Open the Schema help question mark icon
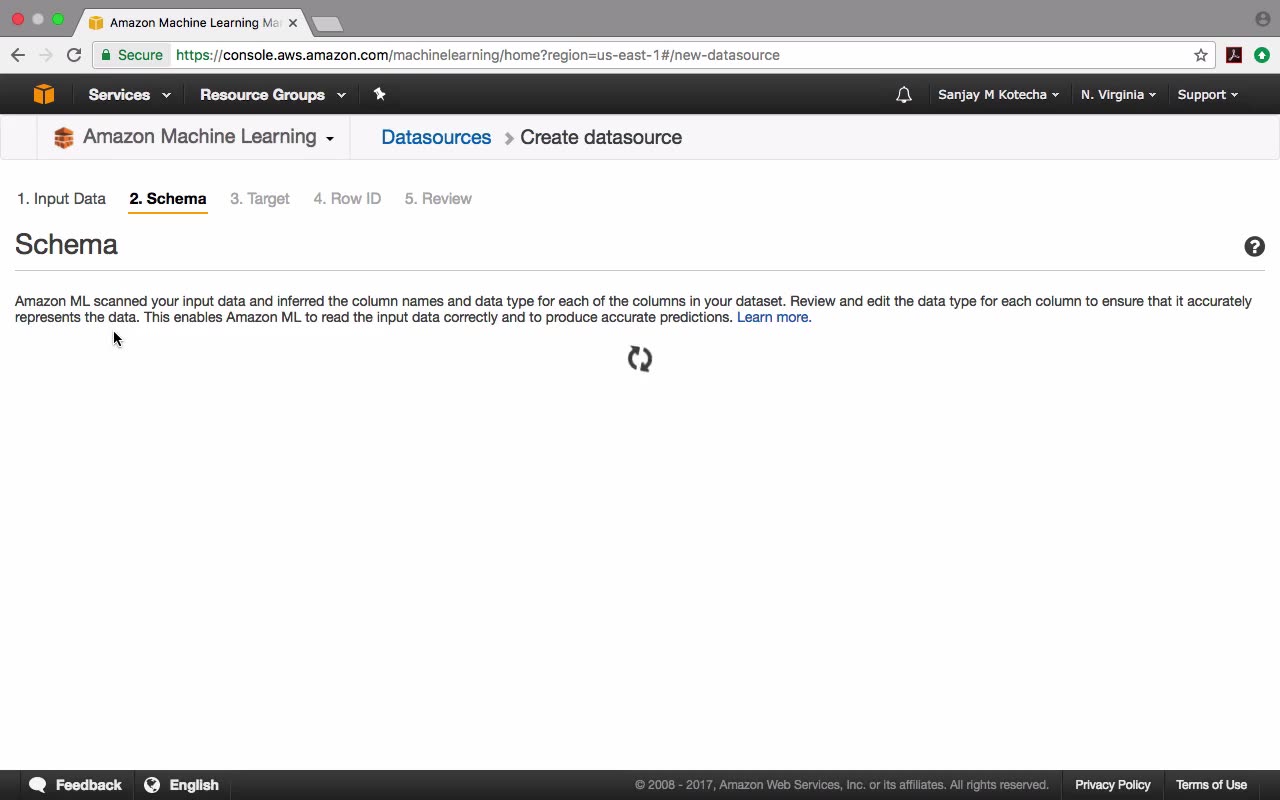This screenshot has width=1280, height=800. click(1254, 247)
